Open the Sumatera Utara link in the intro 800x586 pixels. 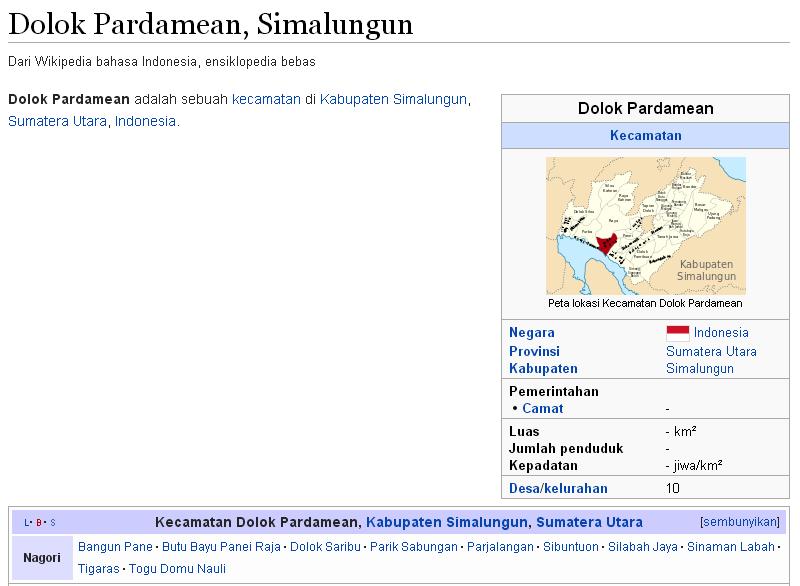(x=56, y=117)
